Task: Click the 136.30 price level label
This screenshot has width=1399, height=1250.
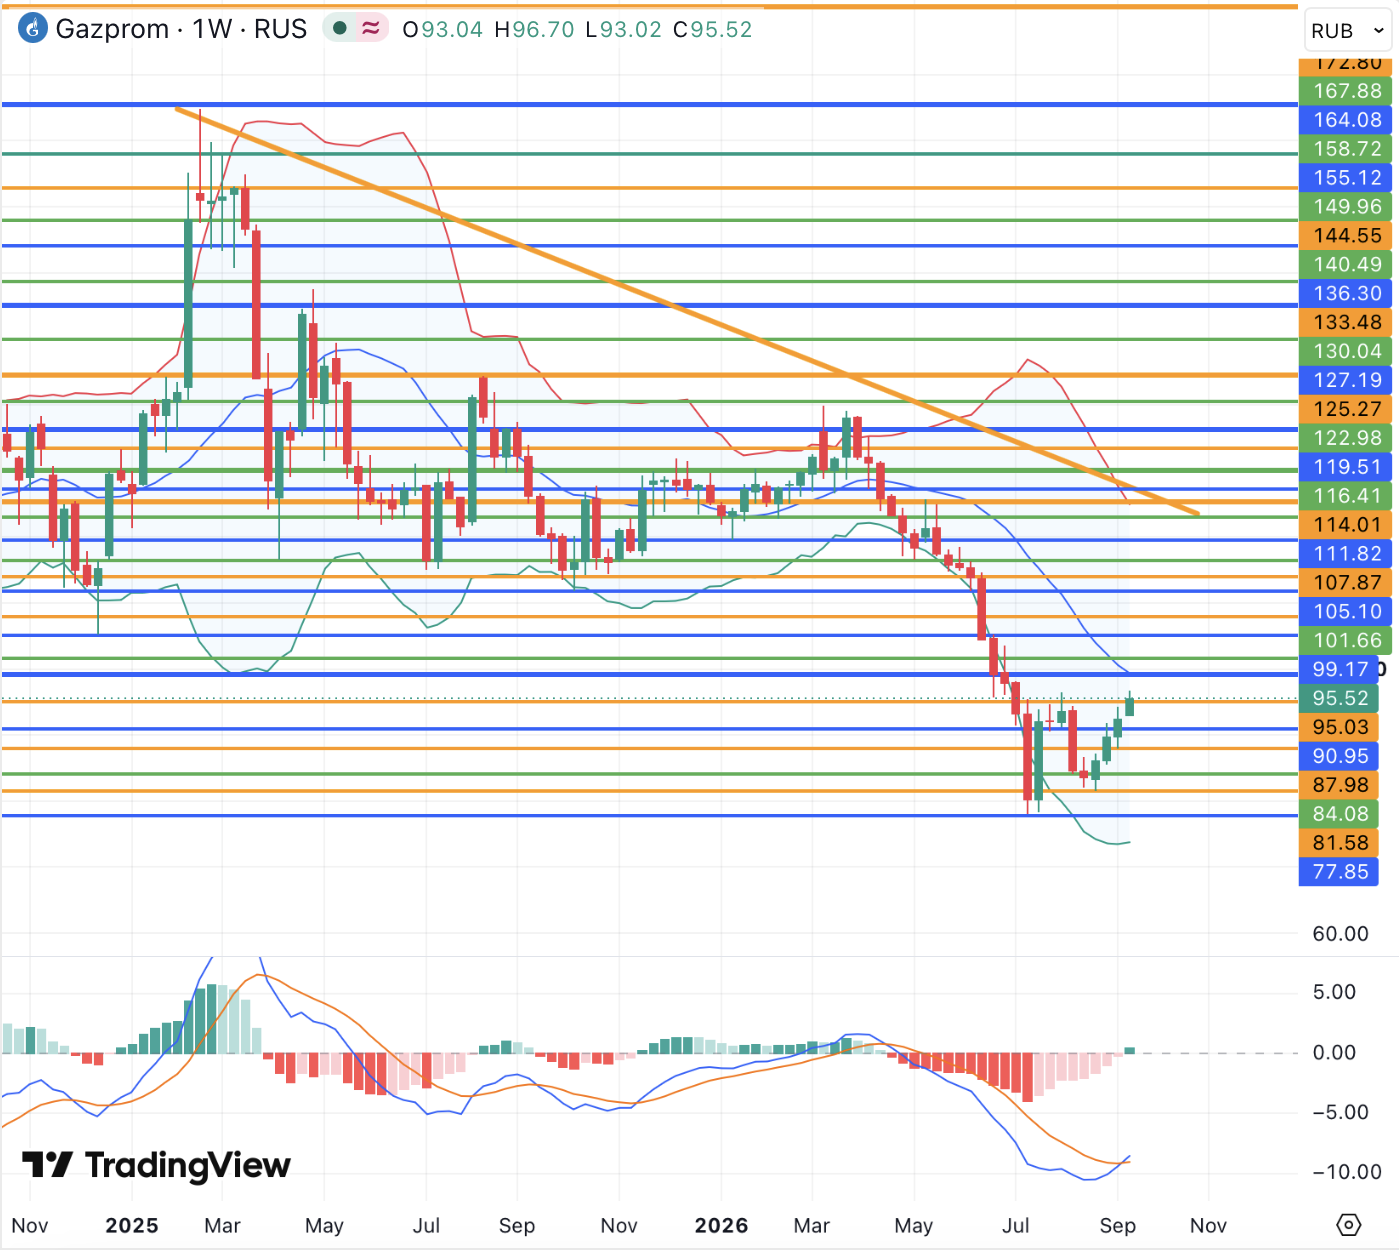Action: click(x=1347, y=294)
